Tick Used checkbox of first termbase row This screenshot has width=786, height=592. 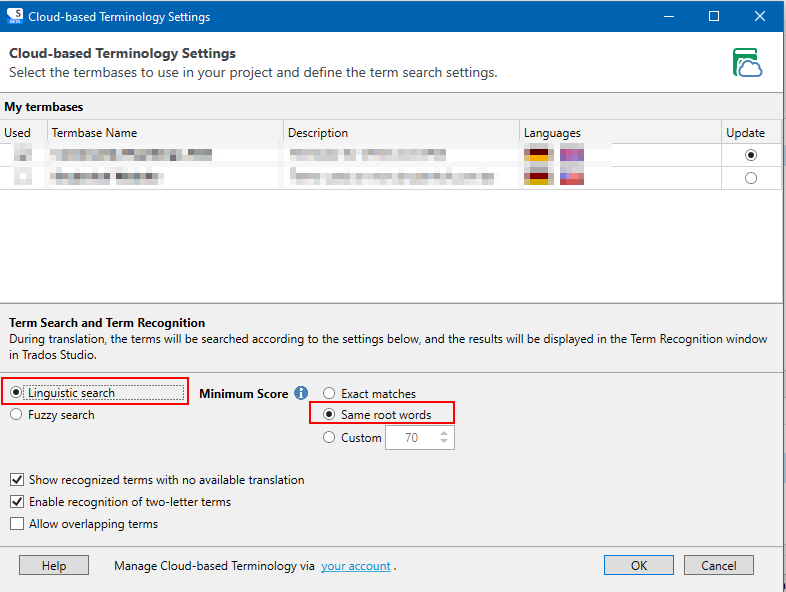(x=23, y=154)
